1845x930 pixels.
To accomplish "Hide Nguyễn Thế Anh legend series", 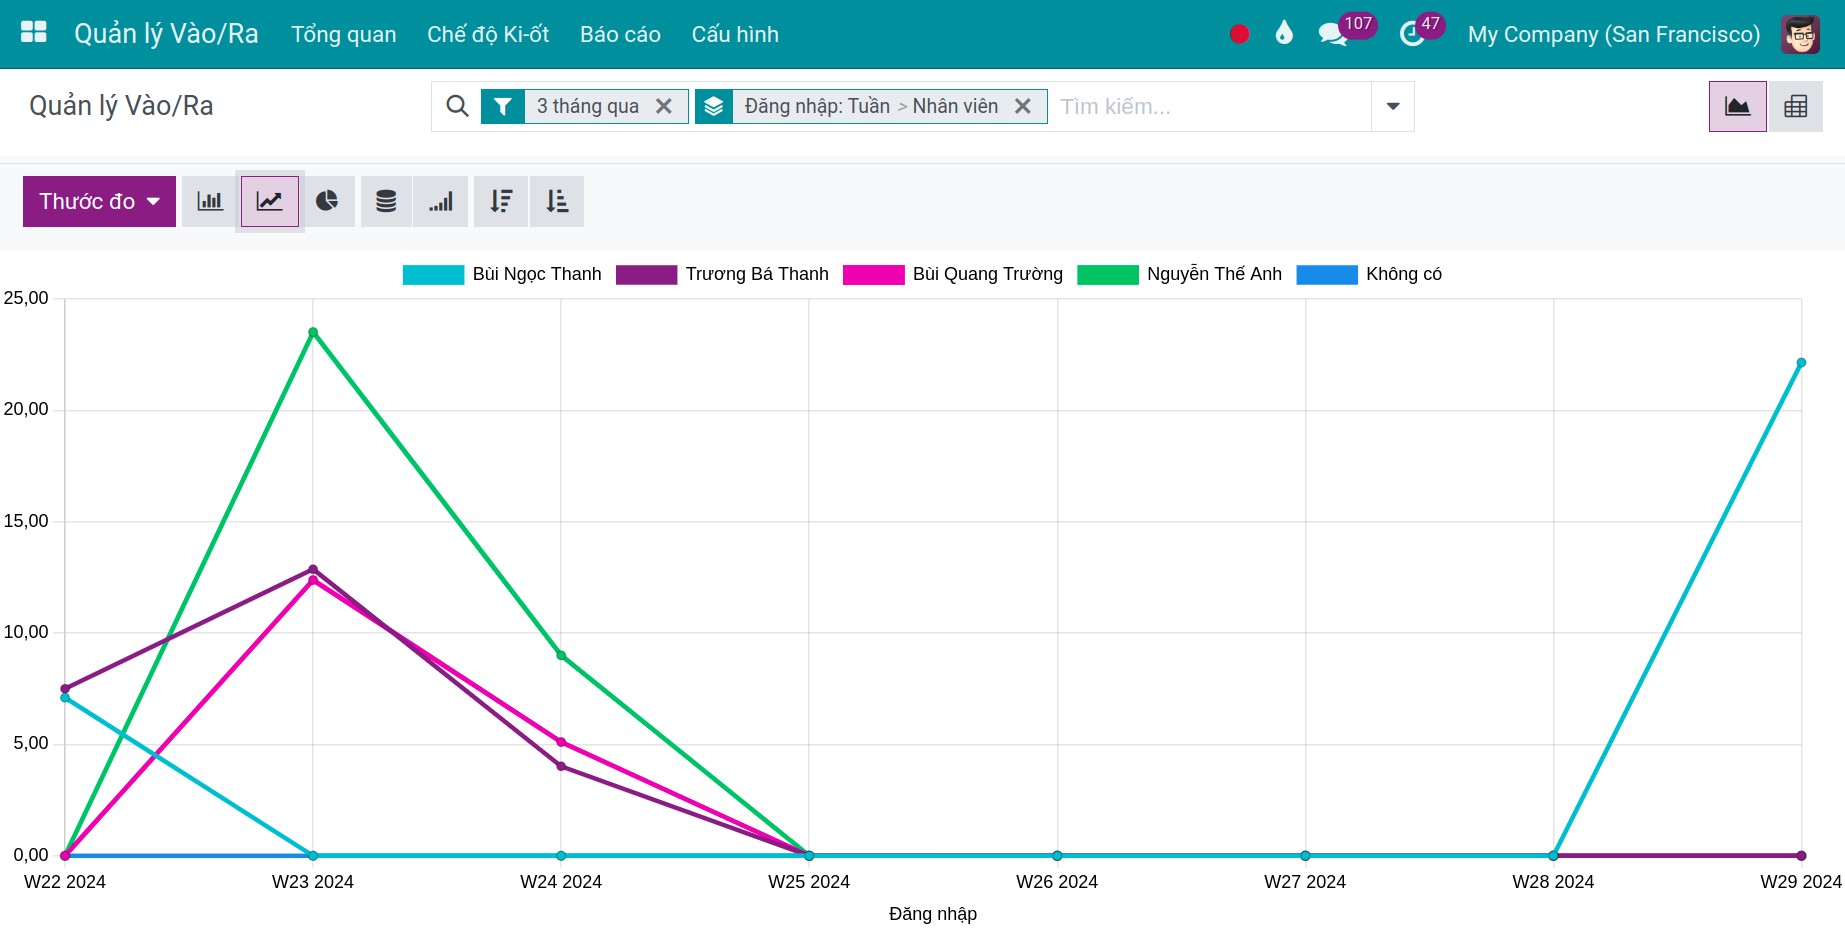I will point(1179,274).
